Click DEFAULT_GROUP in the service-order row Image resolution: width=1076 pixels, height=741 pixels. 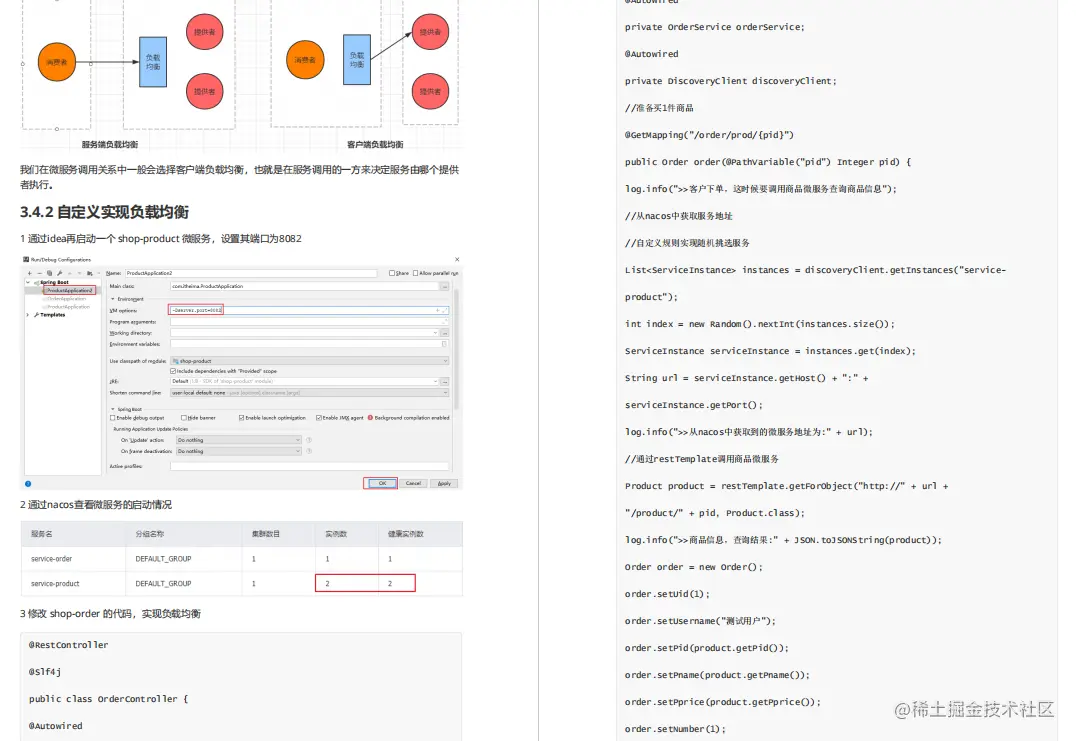(163, 559)
